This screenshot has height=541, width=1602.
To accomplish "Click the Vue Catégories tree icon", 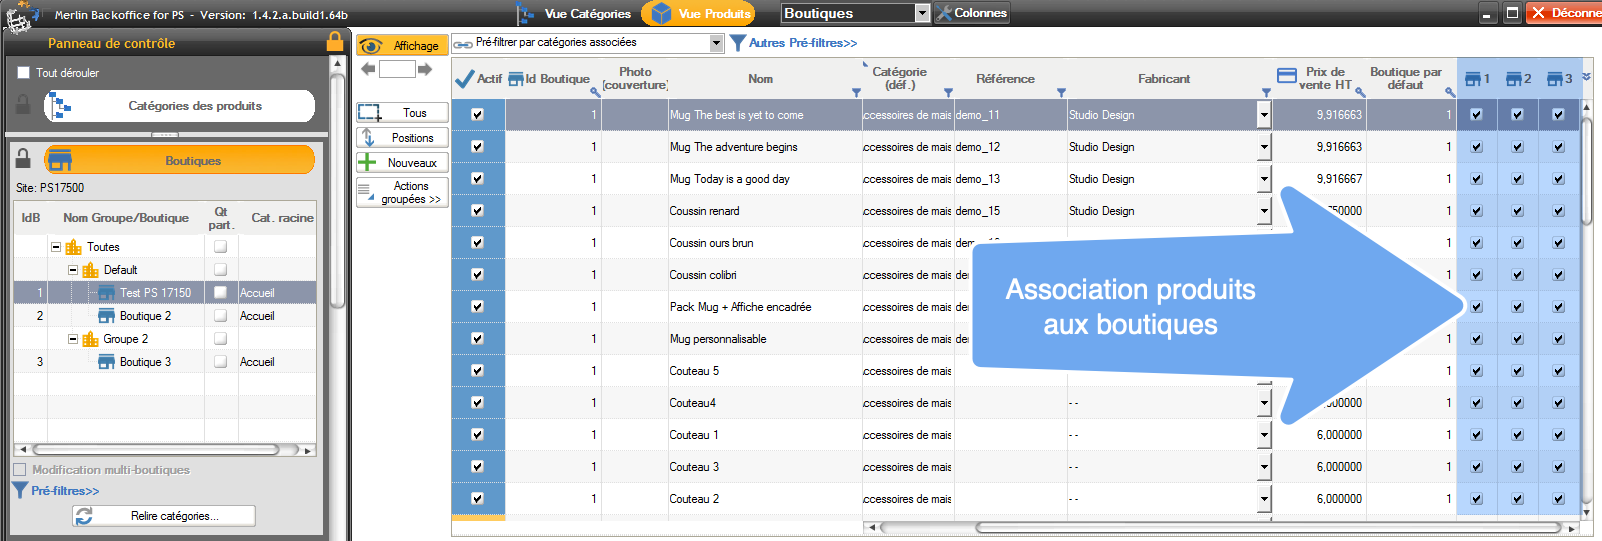I will [x=526, y=13].
